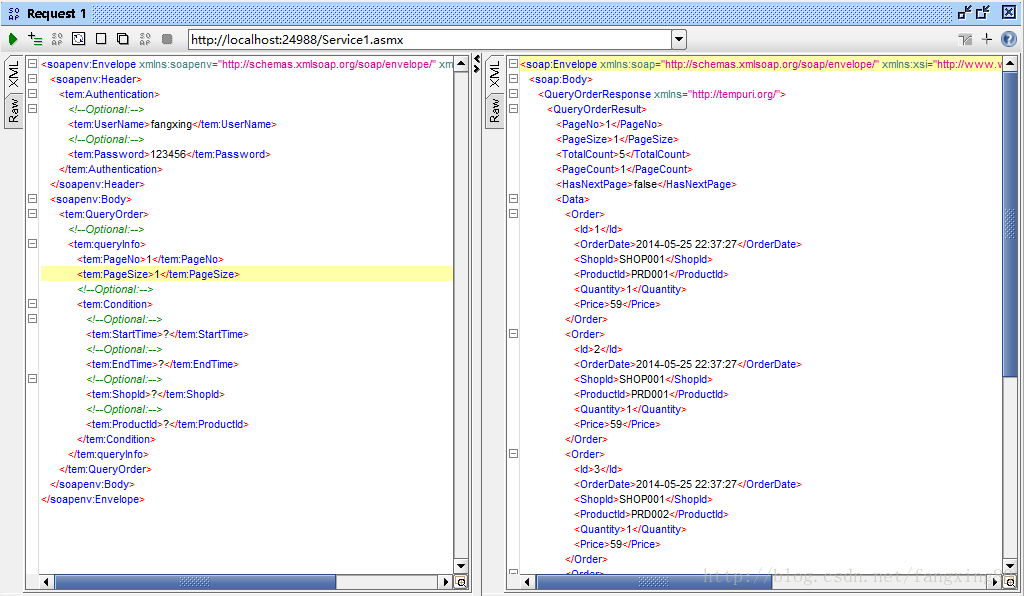Collapse the tem:Condition node
Viewport: 1024px width, 596px height.
(32, 304)
